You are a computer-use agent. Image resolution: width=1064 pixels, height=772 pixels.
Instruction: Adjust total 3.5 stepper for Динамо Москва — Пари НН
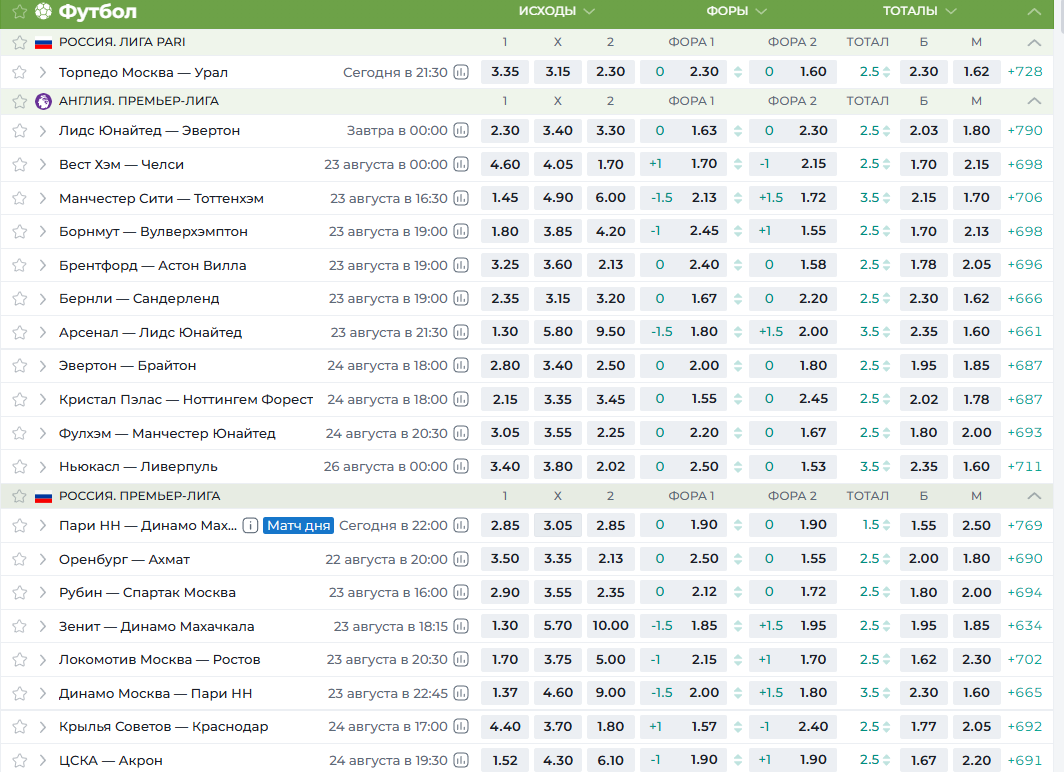pyautogui.click(x=886, y=693)
